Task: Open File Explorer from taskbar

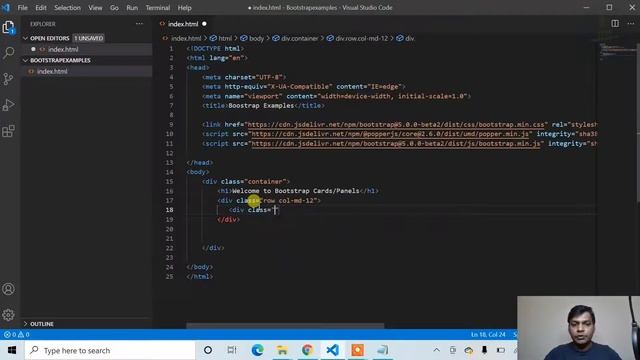Action: tap(282, 350)
